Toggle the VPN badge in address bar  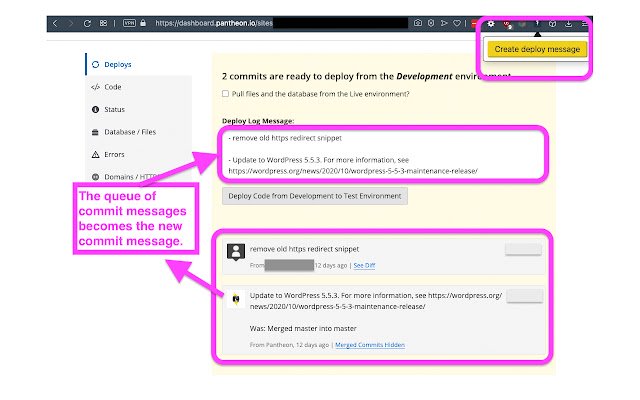129,23
